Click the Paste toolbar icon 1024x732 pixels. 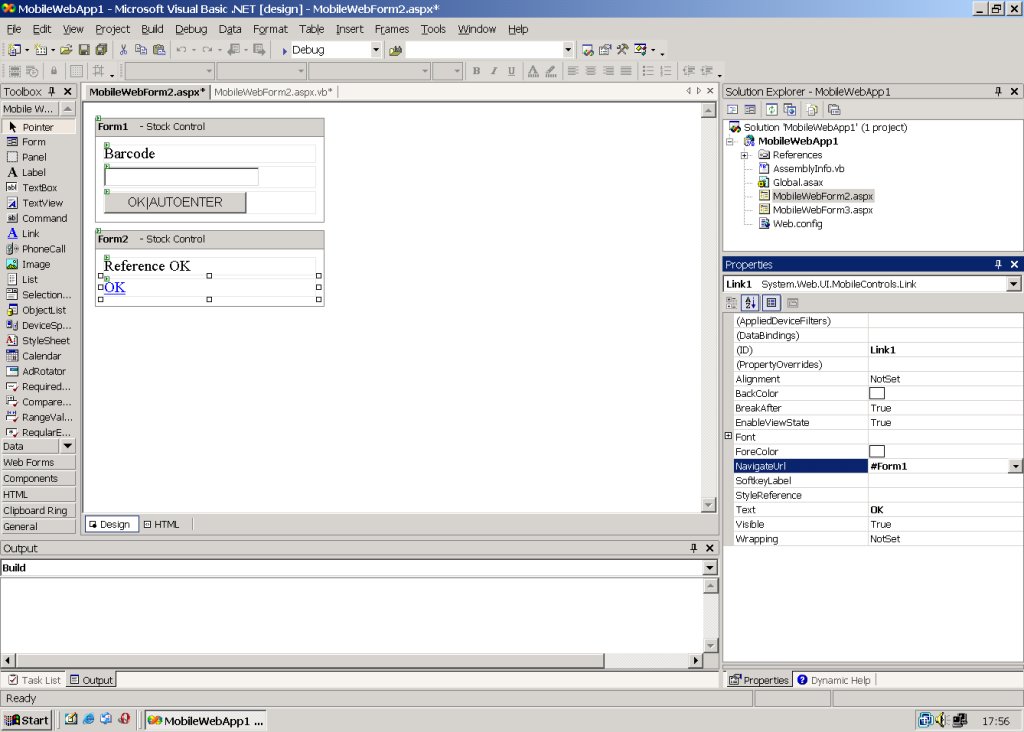point(159,50)
